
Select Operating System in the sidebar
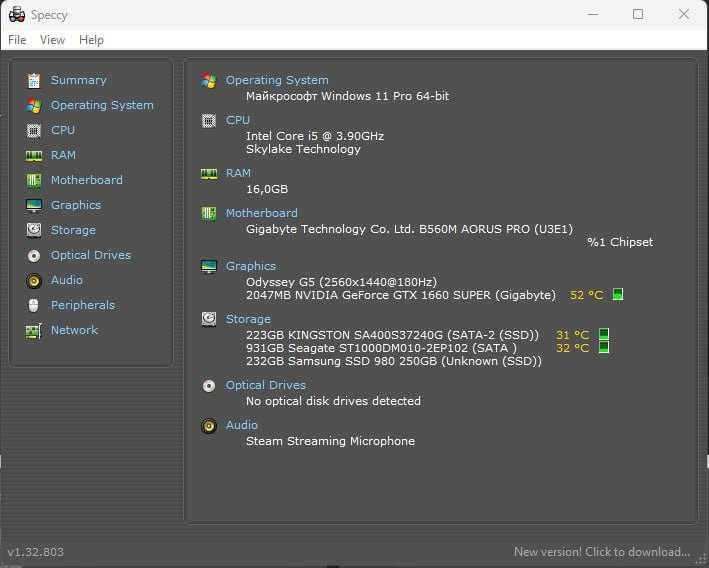coord(102,105)
